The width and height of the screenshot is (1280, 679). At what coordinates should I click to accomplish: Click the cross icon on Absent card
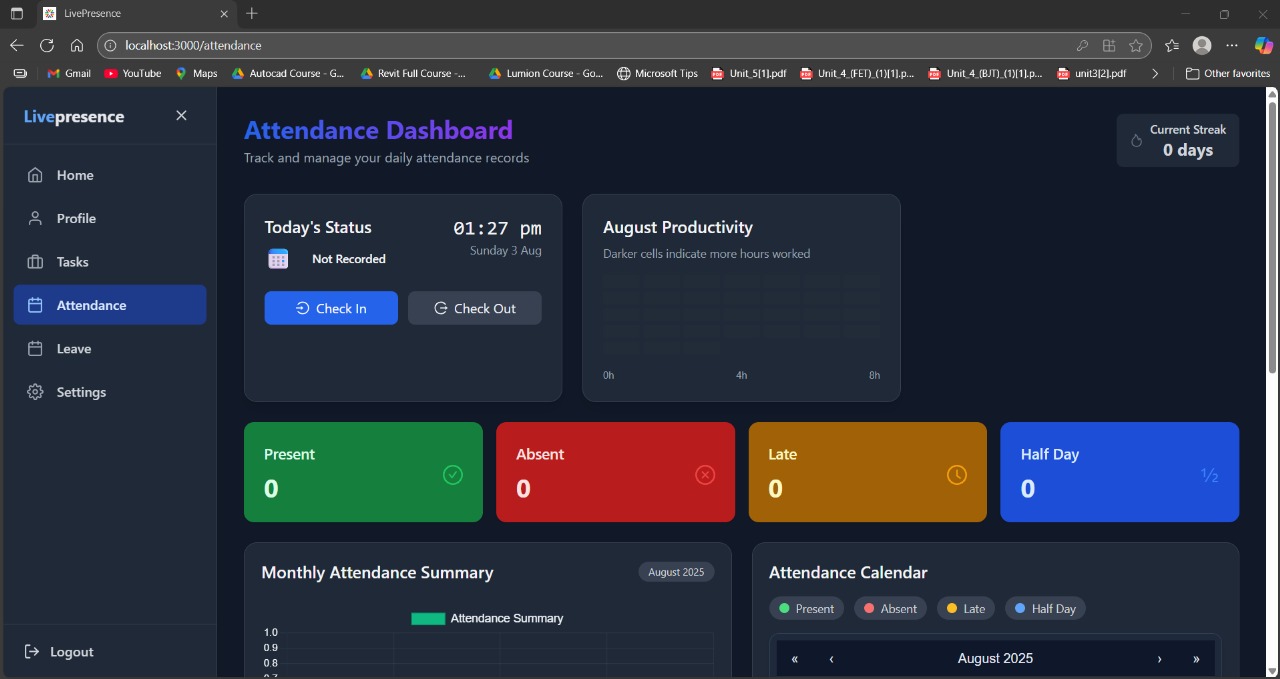pos(705,475)
